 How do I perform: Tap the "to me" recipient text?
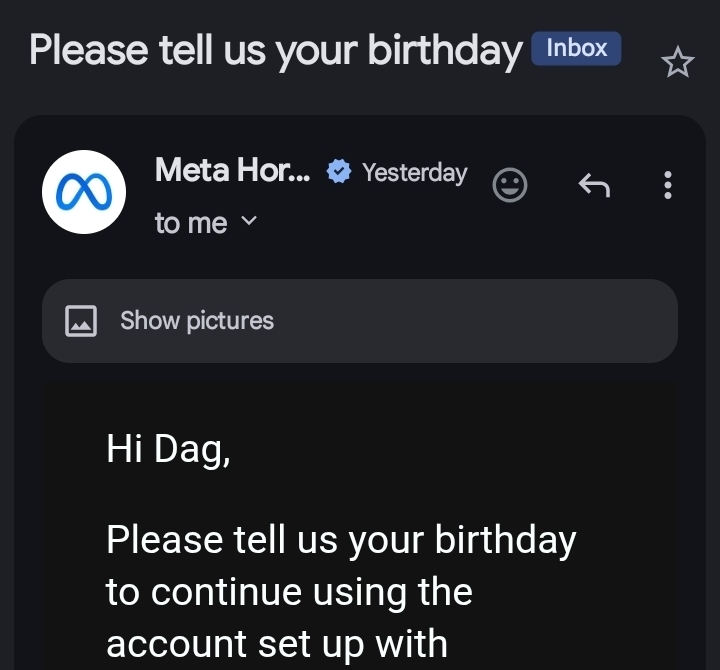(x=190, y=223)
